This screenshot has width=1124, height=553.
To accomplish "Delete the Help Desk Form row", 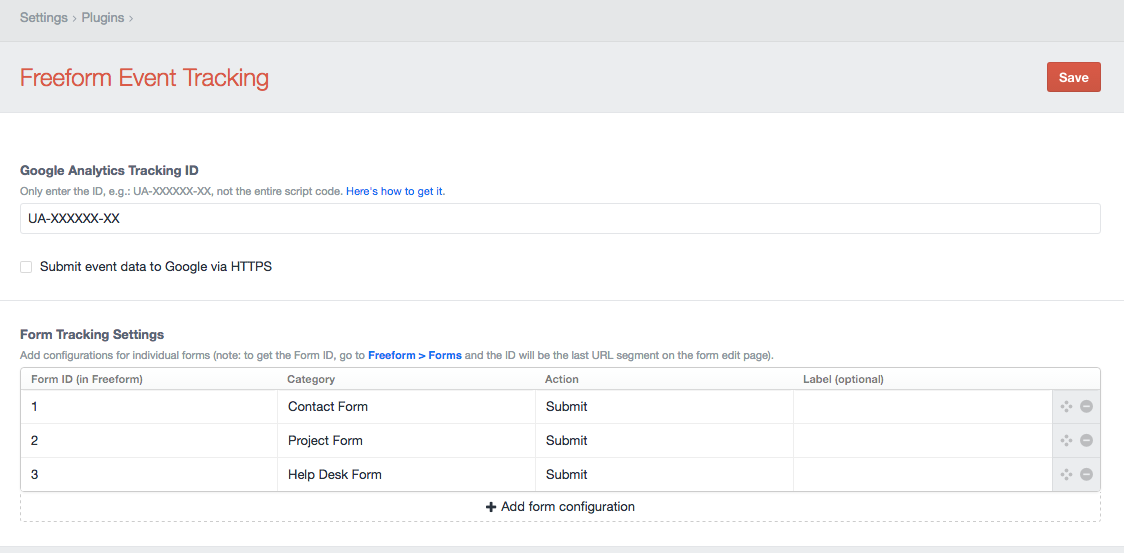I will pyautogui.click(x=1086, y=475).
